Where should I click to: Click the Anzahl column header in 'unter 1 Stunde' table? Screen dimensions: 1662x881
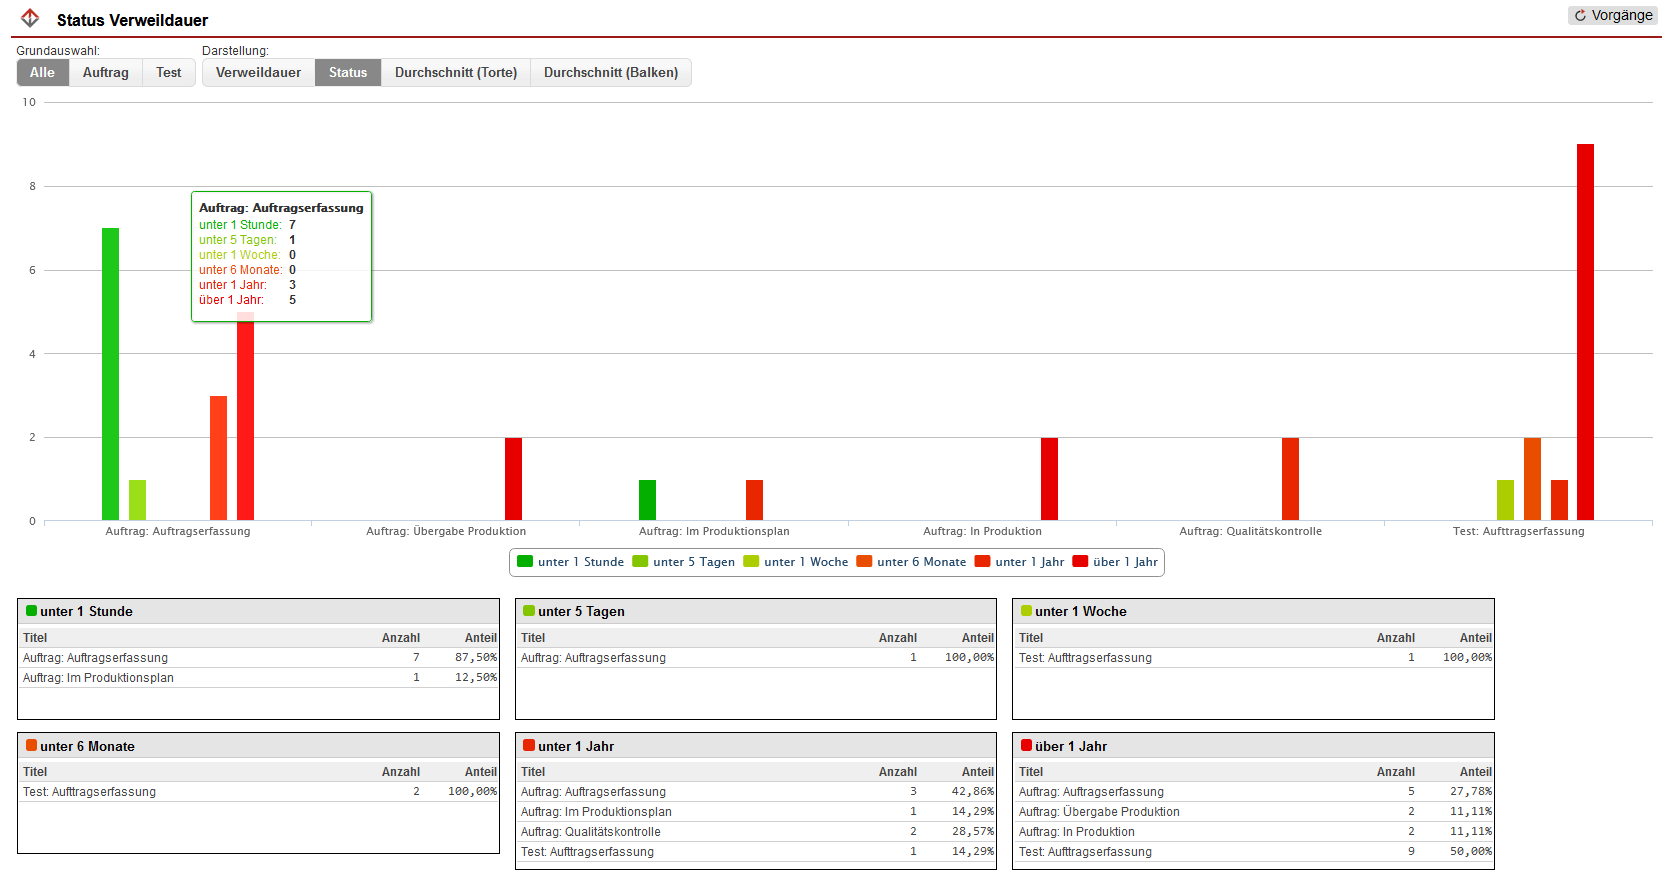pos(400,638)
